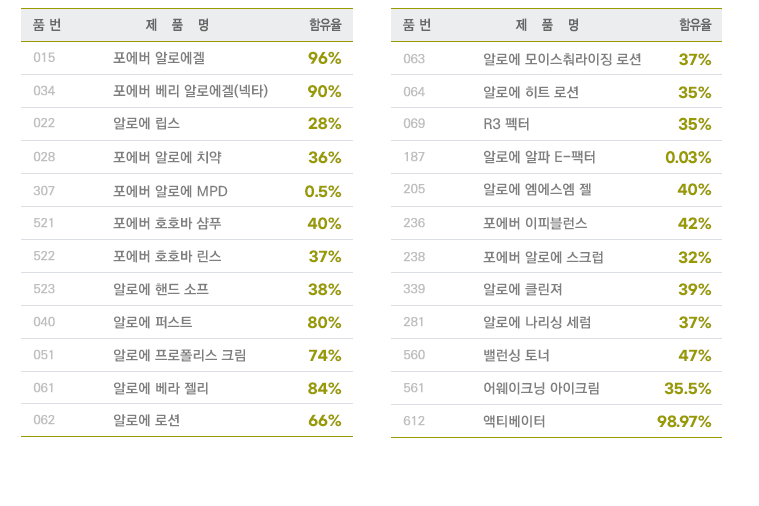Select the 96% content value

(x=324, y=58)
